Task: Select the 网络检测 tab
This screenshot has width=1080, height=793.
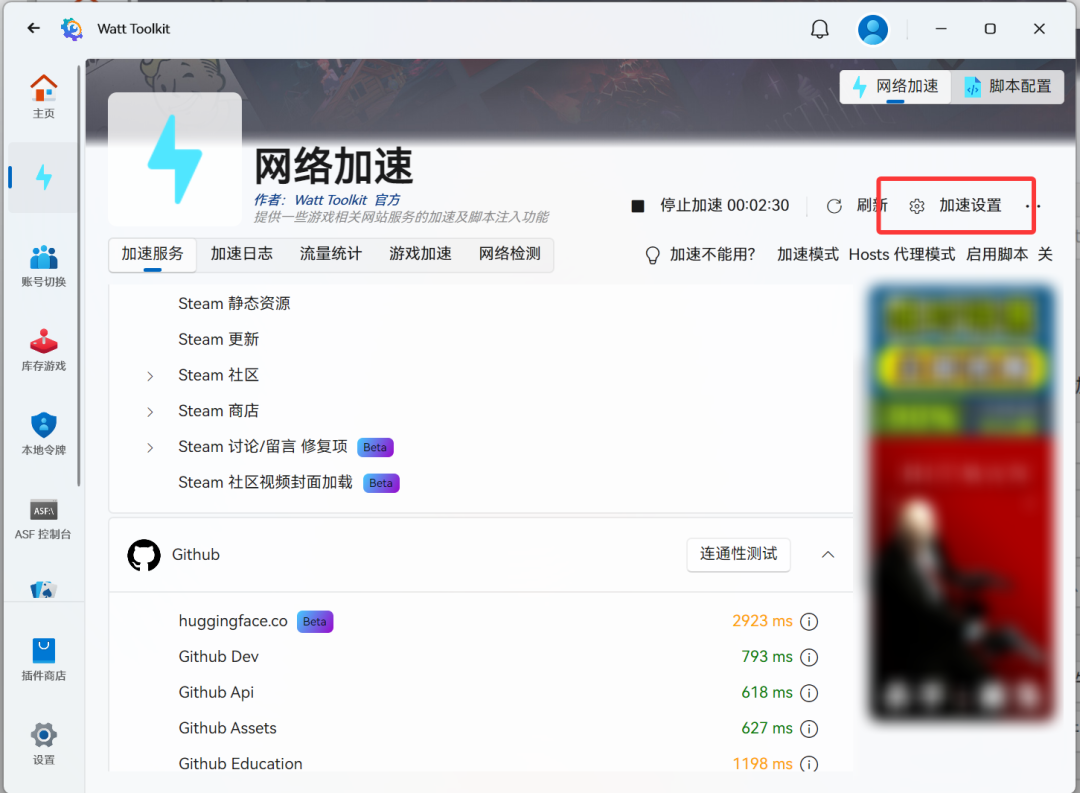Action: point(510,254)
